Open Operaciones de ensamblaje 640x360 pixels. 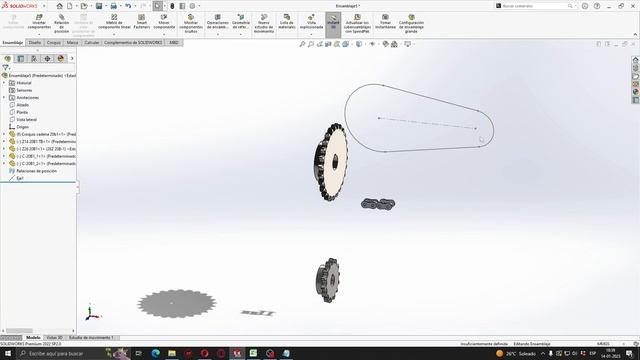tap(218, 23)
